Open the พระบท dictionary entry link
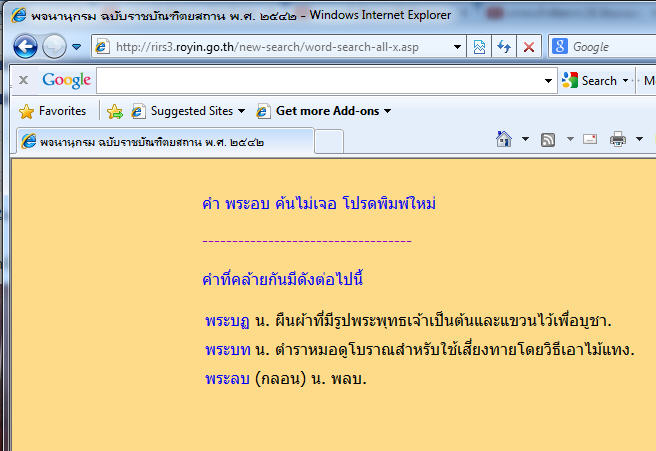 [x=228, y=350]
